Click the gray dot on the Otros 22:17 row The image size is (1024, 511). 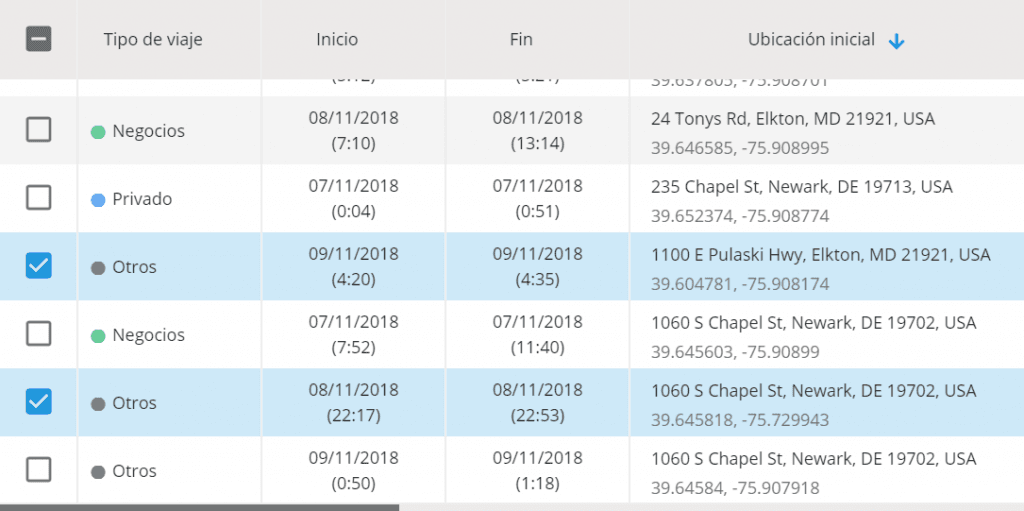click(x=98, y=404)
